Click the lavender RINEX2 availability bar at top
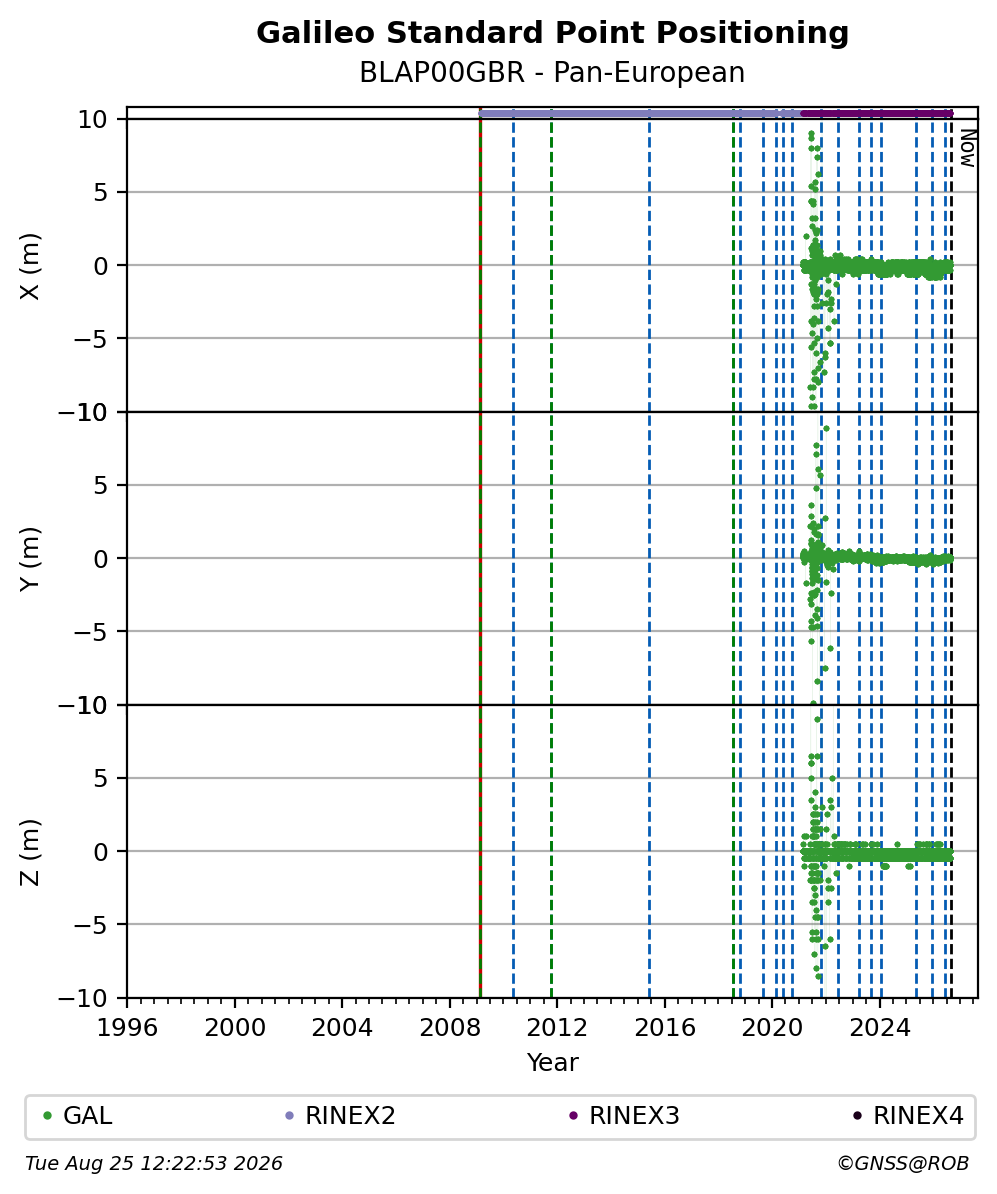The width and height of the screenshot is (997, 1194). tap(640, 113)
